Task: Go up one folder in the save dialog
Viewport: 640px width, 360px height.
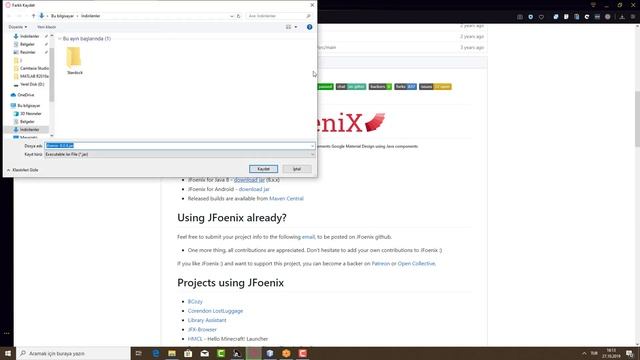Action: (33, 16)
